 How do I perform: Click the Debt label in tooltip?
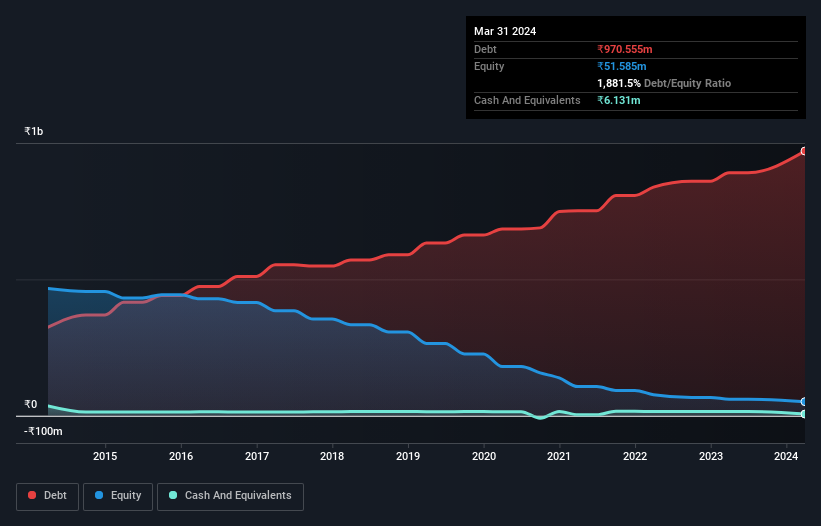[x=485, y=49]
